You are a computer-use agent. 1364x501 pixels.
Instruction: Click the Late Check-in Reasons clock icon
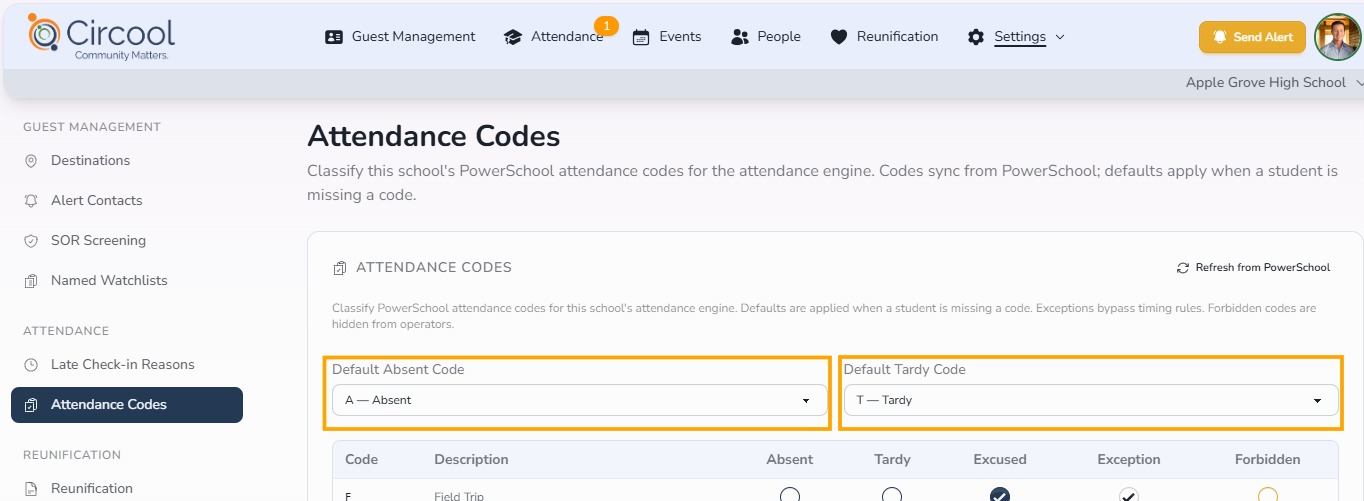pyautogui.click(x=31, y=365)
